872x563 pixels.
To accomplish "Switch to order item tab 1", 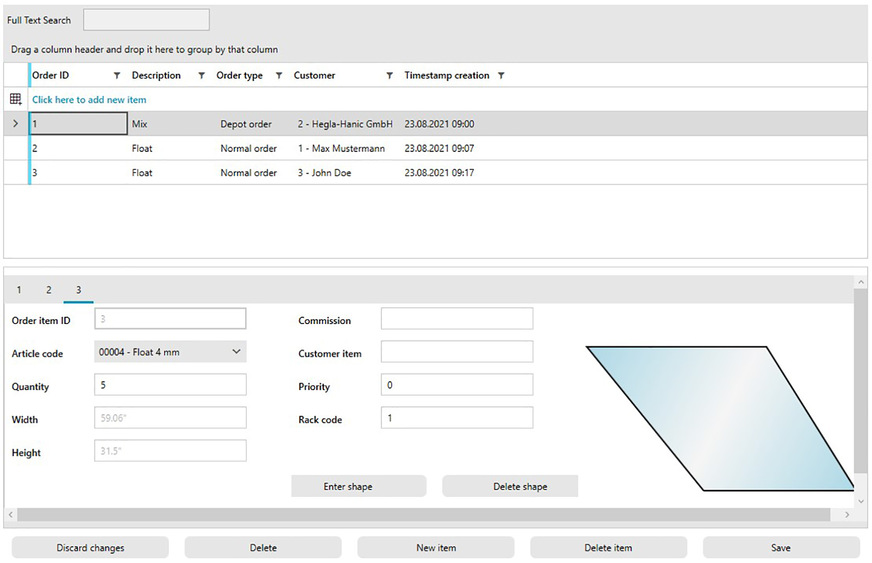I will coord(19,290).
